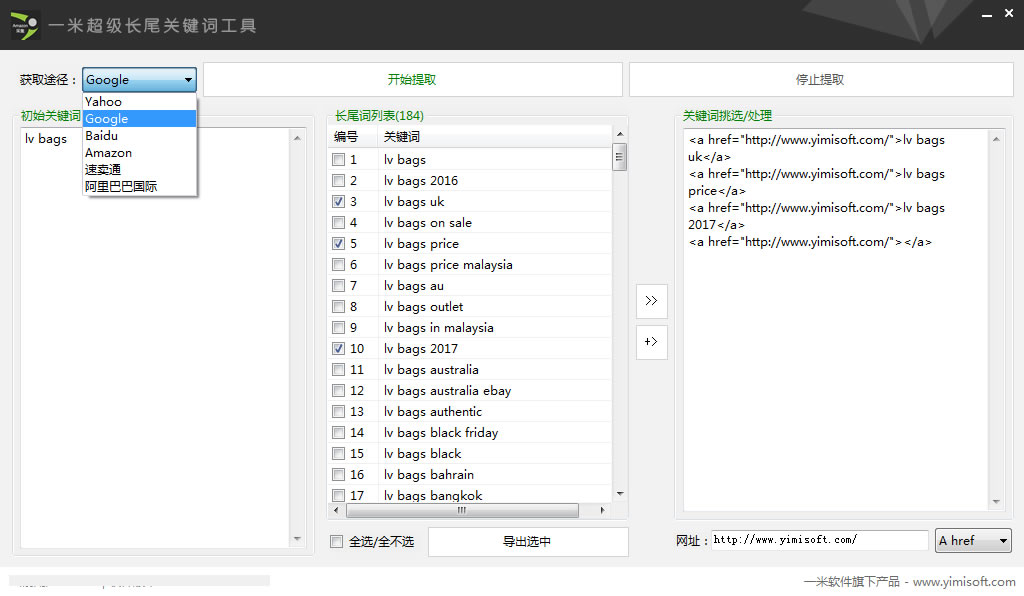The image size is (1024, 596).
Task: Tick the lv bags outlet checkbox
Action: pyautogui.click(x=338, y=306)
